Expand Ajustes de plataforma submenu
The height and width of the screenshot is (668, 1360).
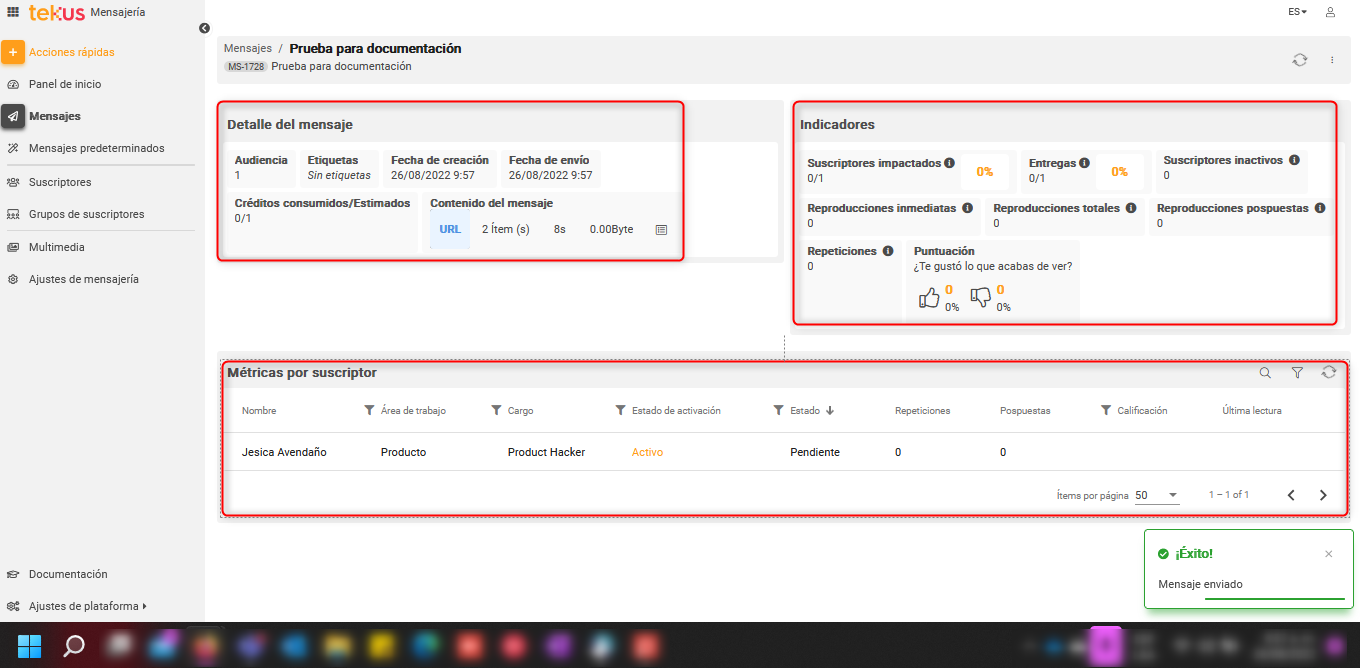point(87,606)
